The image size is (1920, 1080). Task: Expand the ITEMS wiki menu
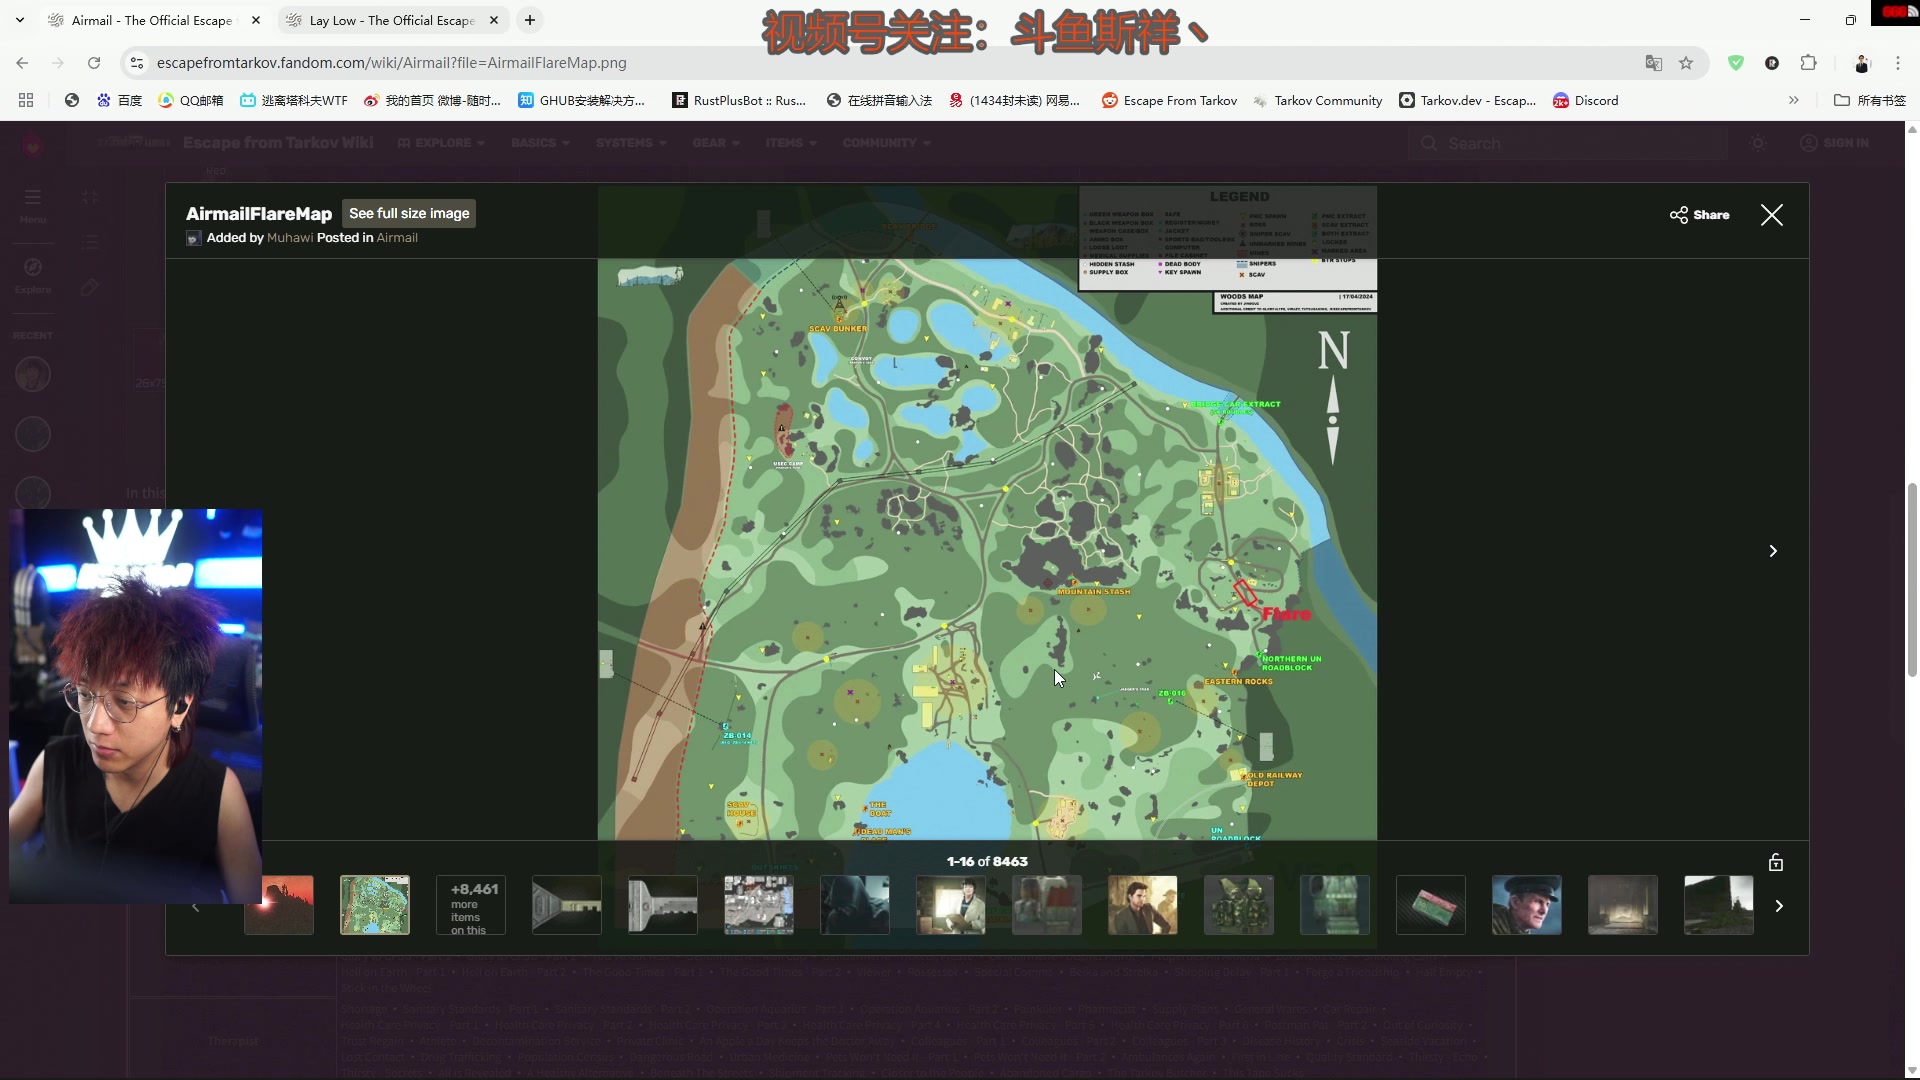[791, 143]
